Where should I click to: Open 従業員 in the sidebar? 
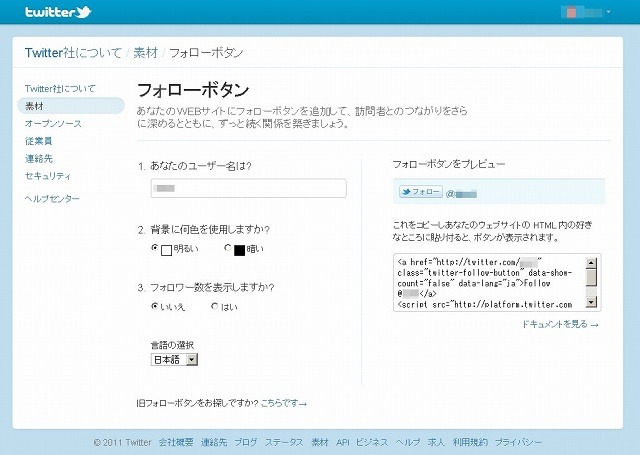(x=38, y=141)
